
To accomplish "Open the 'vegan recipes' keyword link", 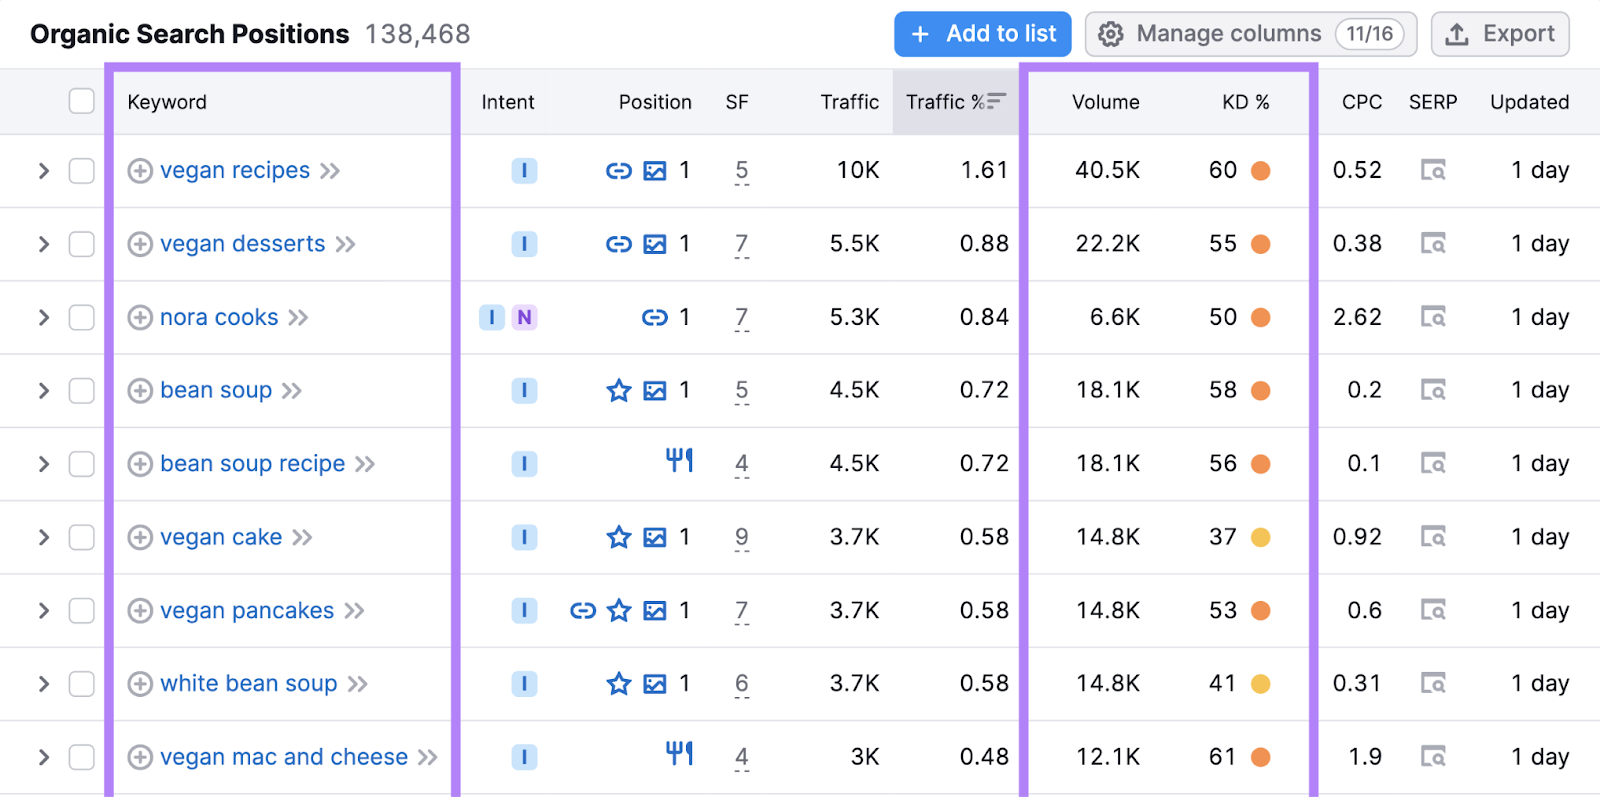I will [235, 171].
